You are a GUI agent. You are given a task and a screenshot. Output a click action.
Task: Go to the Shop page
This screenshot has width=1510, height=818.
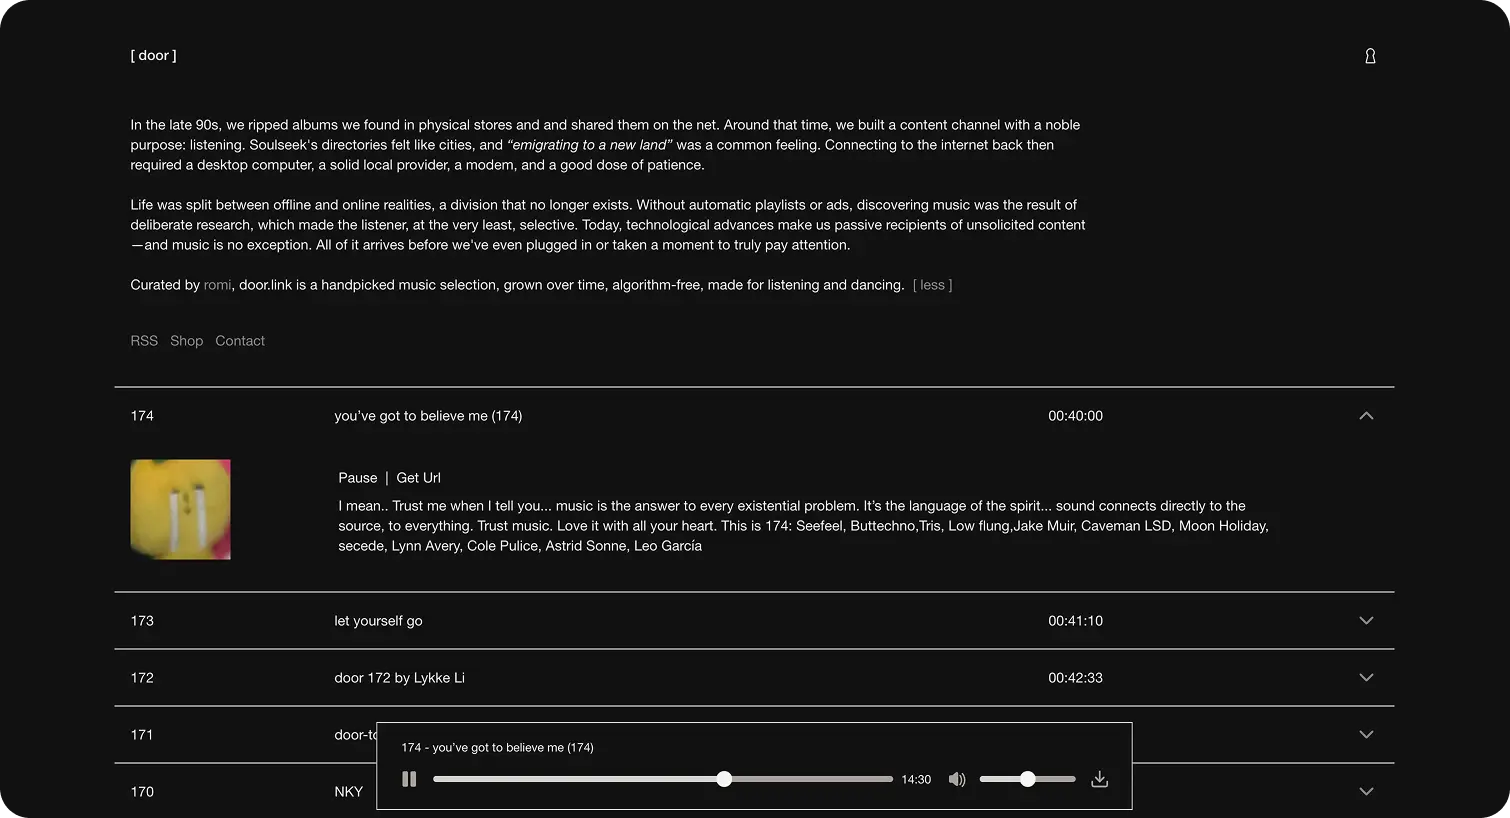click(x=186, y=341)
